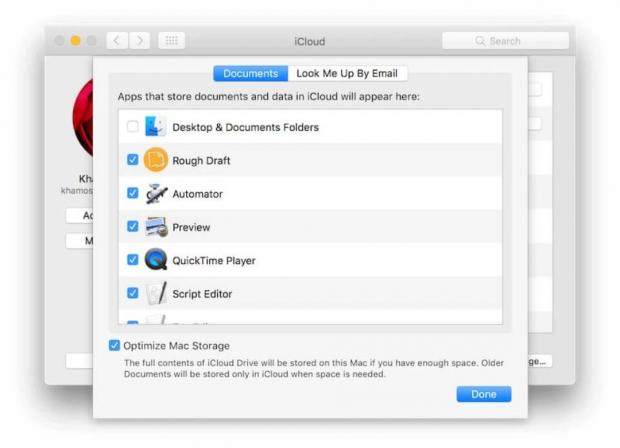620x448 pixels.
Task: Click the Automator robot icon
Action: (155, 194)
